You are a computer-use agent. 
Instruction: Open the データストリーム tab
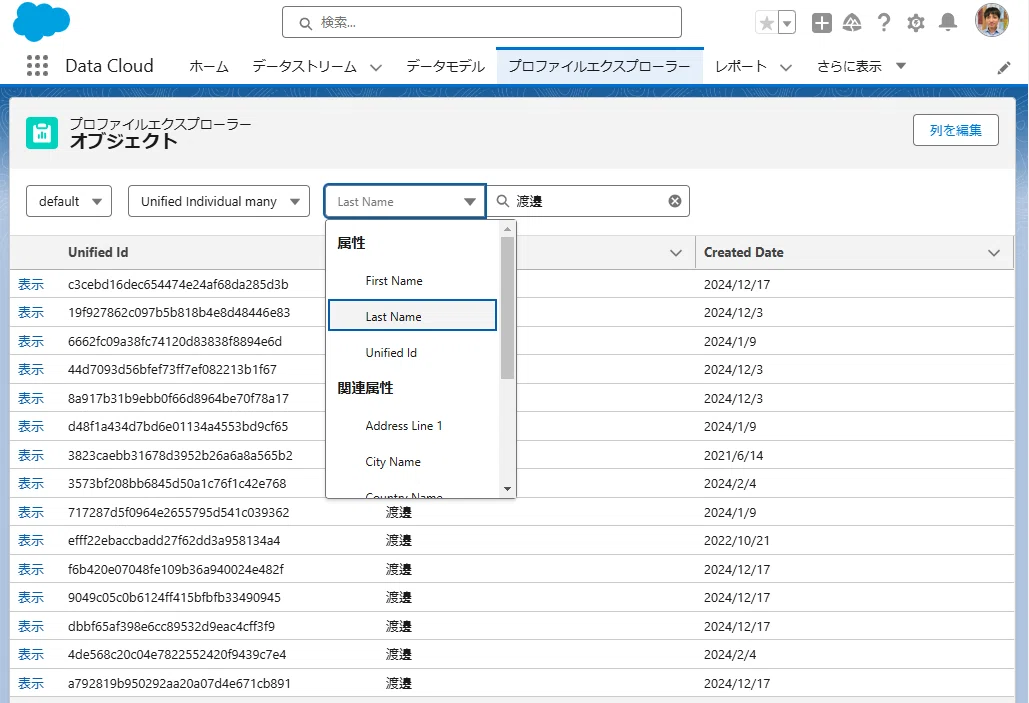[x=304, y=66]
